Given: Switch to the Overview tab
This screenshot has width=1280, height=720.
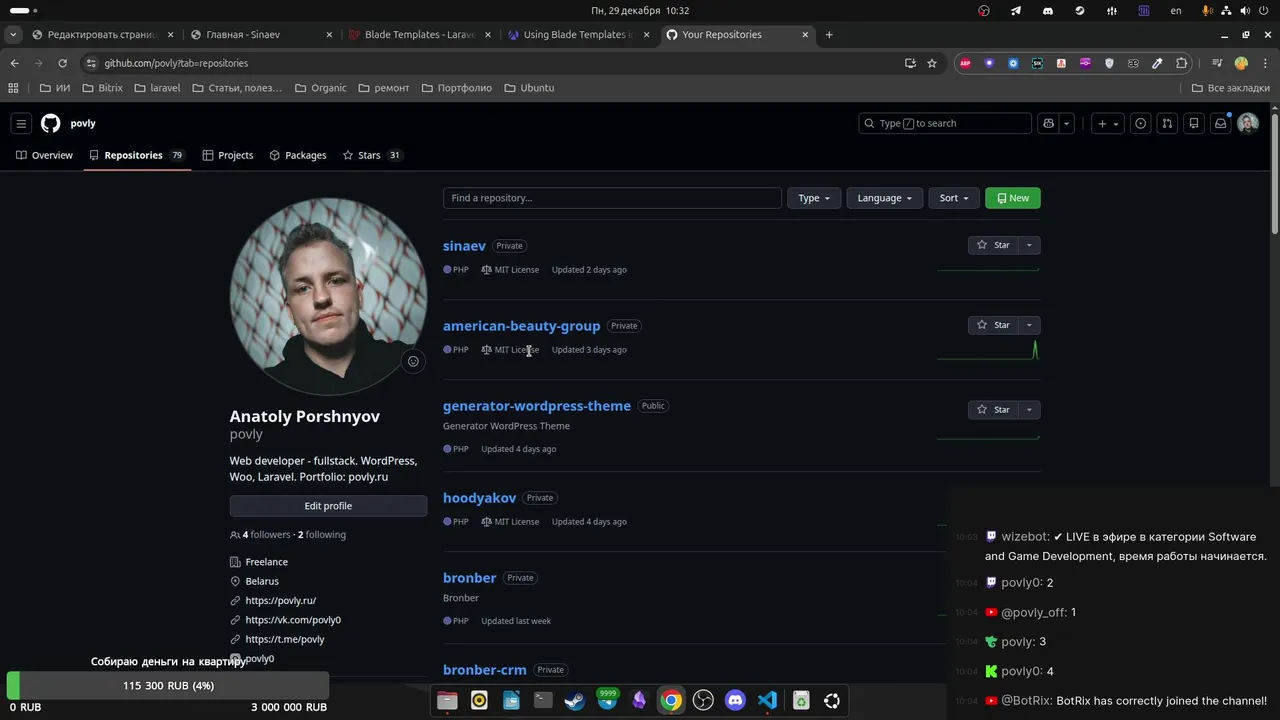Looking at the screenshot, I should click(x=44, y=155).
